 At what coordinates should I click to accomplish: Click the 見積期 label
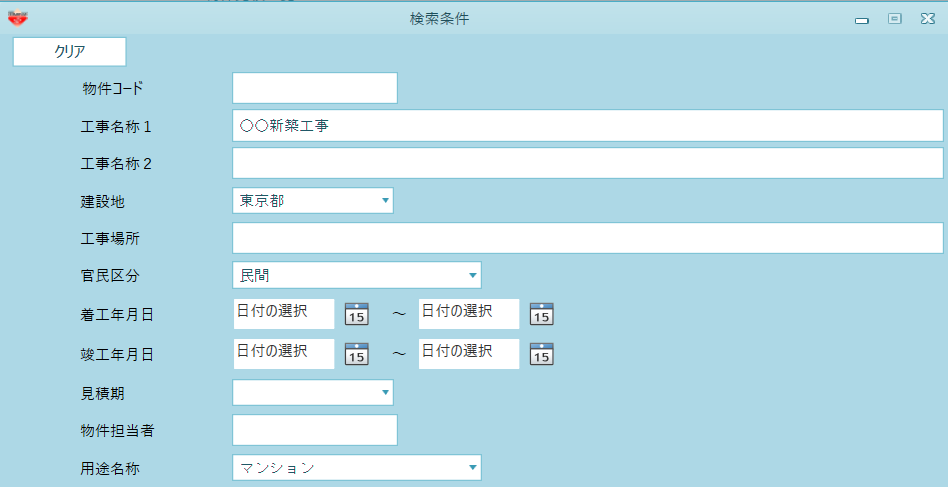click(103, 393)
